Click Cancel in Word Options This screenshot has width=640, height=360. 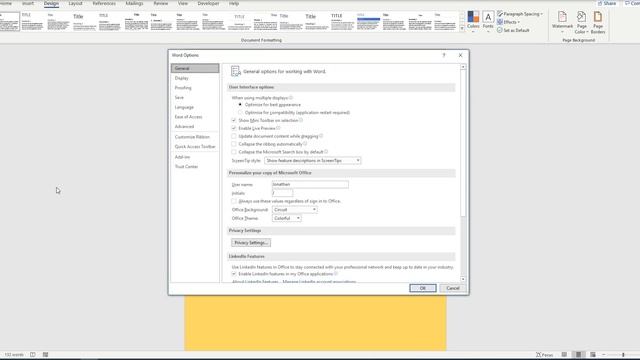pos(453,288)
